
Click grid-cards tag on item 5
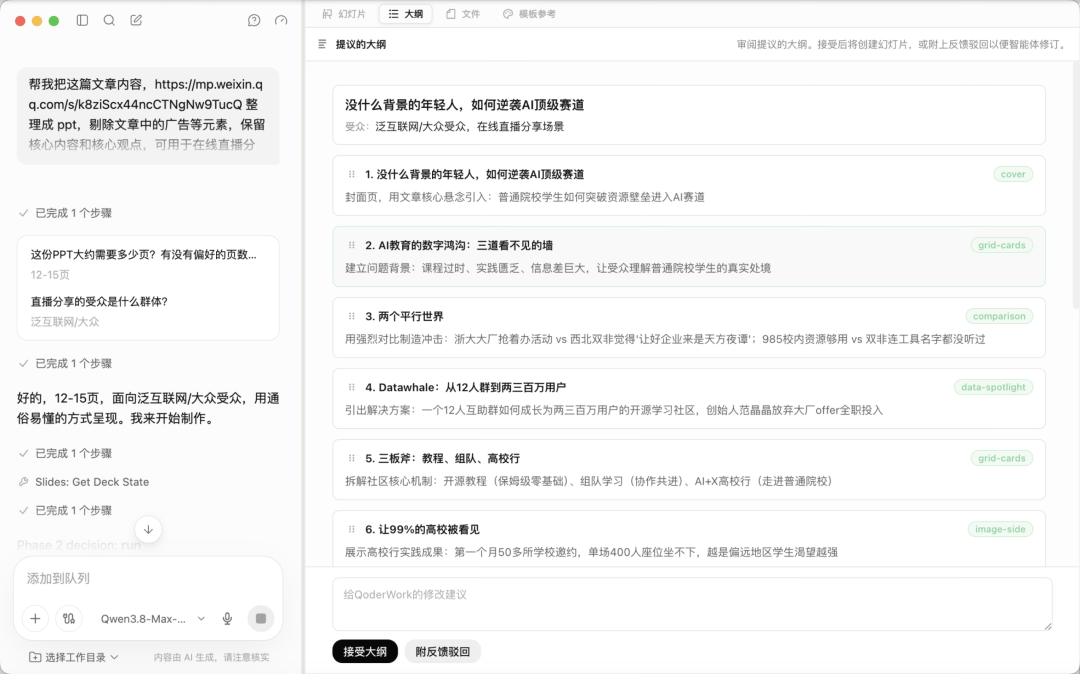pyautogui.click(x=1001, y=458)
